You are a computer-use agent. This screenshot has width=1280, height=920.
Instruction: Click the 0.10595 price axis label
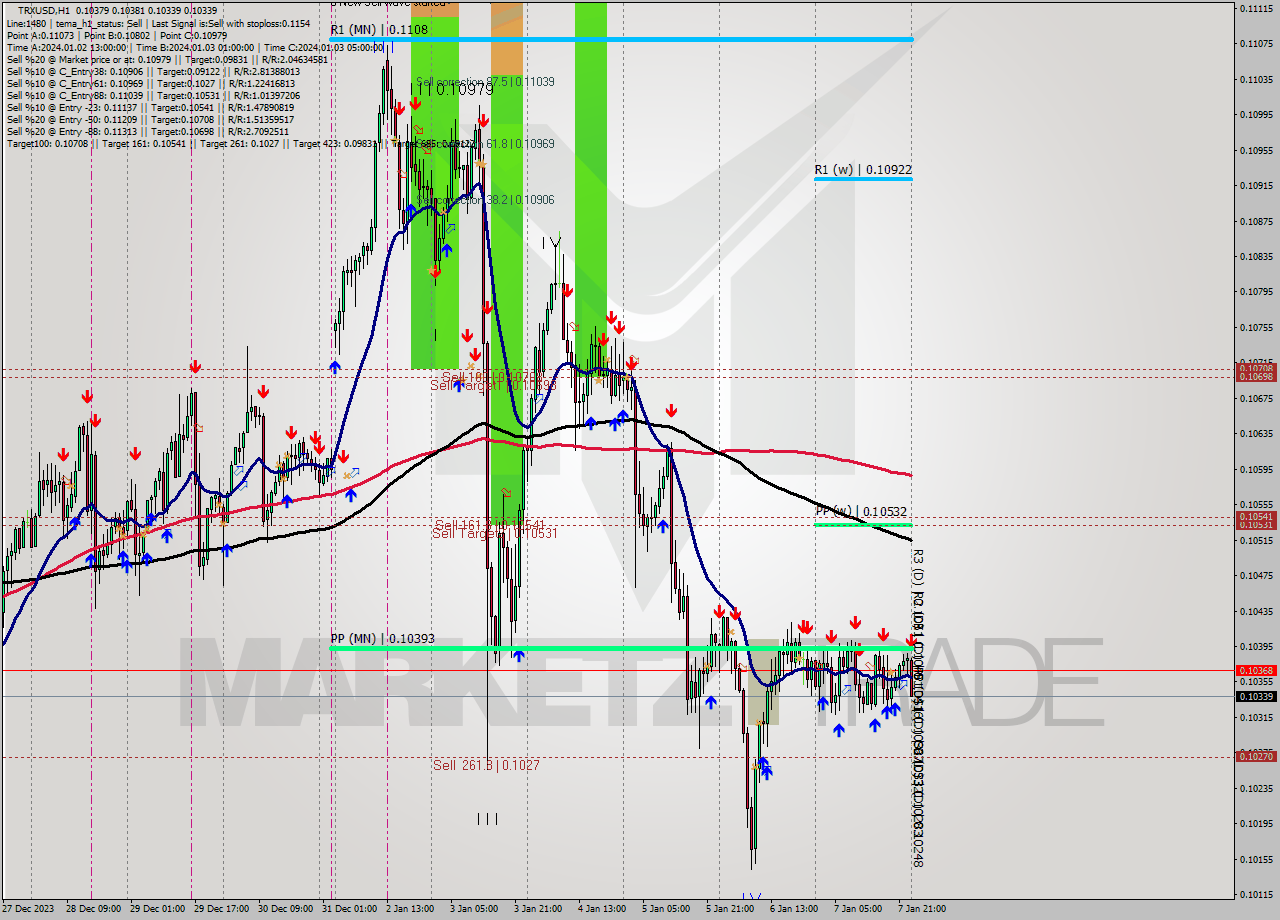pyautogui.click(x=1255, y=469)
